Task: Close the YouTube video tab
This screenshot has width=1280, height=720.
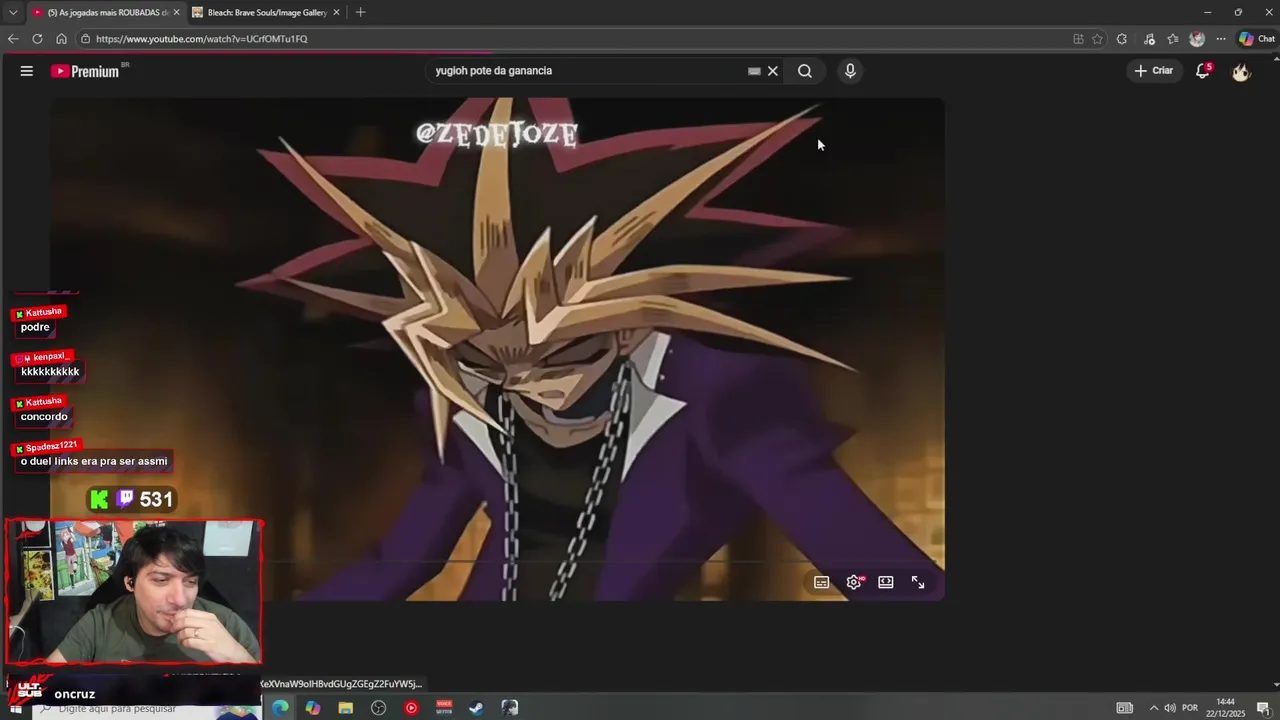Action: (176, 12)
